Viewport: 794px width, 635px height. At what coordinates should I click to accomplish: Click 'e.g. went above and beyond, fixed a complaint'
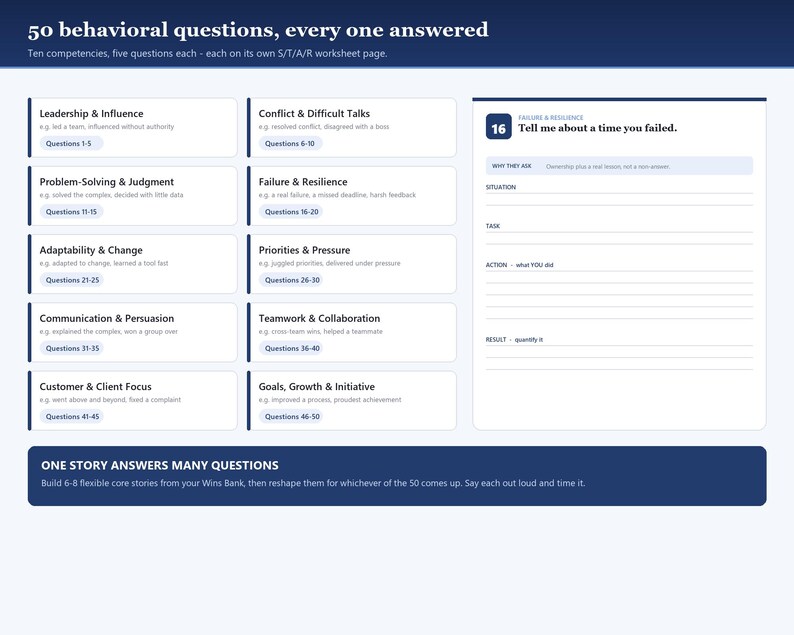coord(110,400)
